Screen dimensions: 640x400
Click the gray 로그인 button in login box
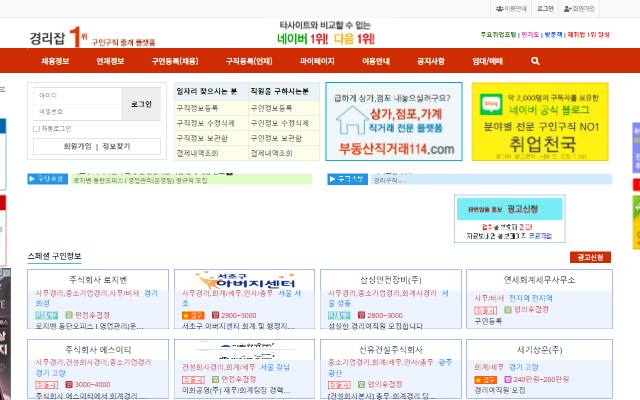pos(141,104)
